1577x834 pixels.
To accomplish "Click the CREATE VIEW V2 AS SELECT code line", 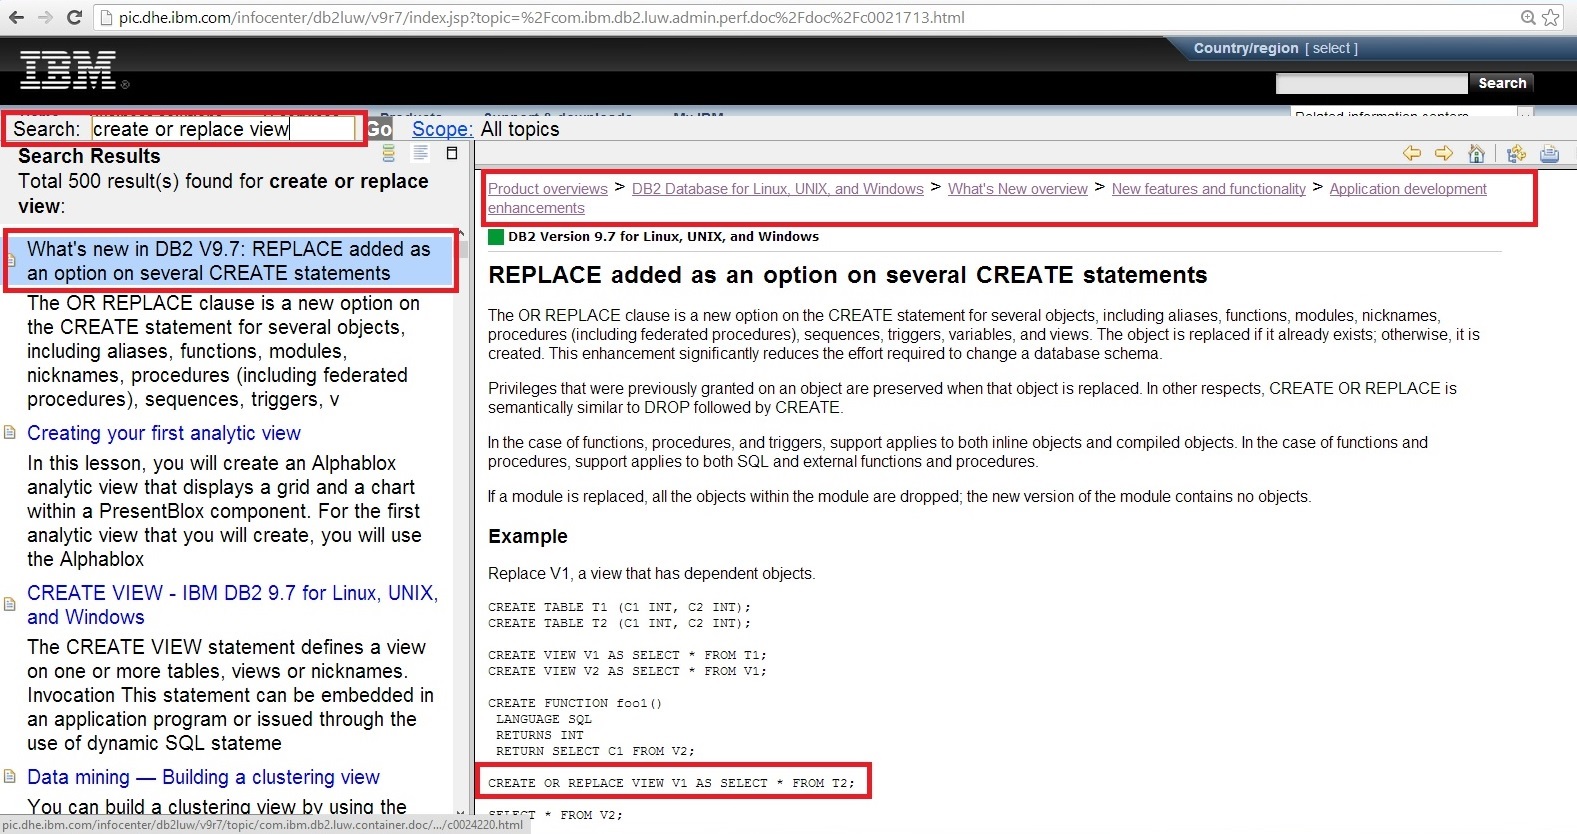I will coord(627,671).
